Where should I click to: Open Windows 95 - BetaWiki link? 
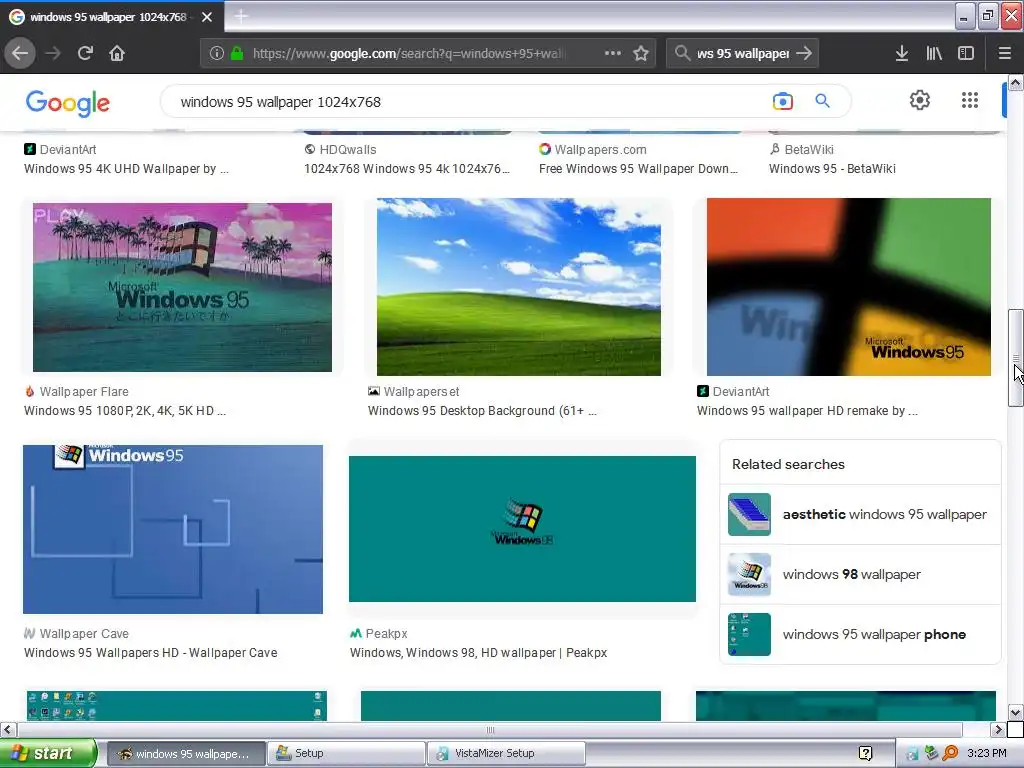832,168
